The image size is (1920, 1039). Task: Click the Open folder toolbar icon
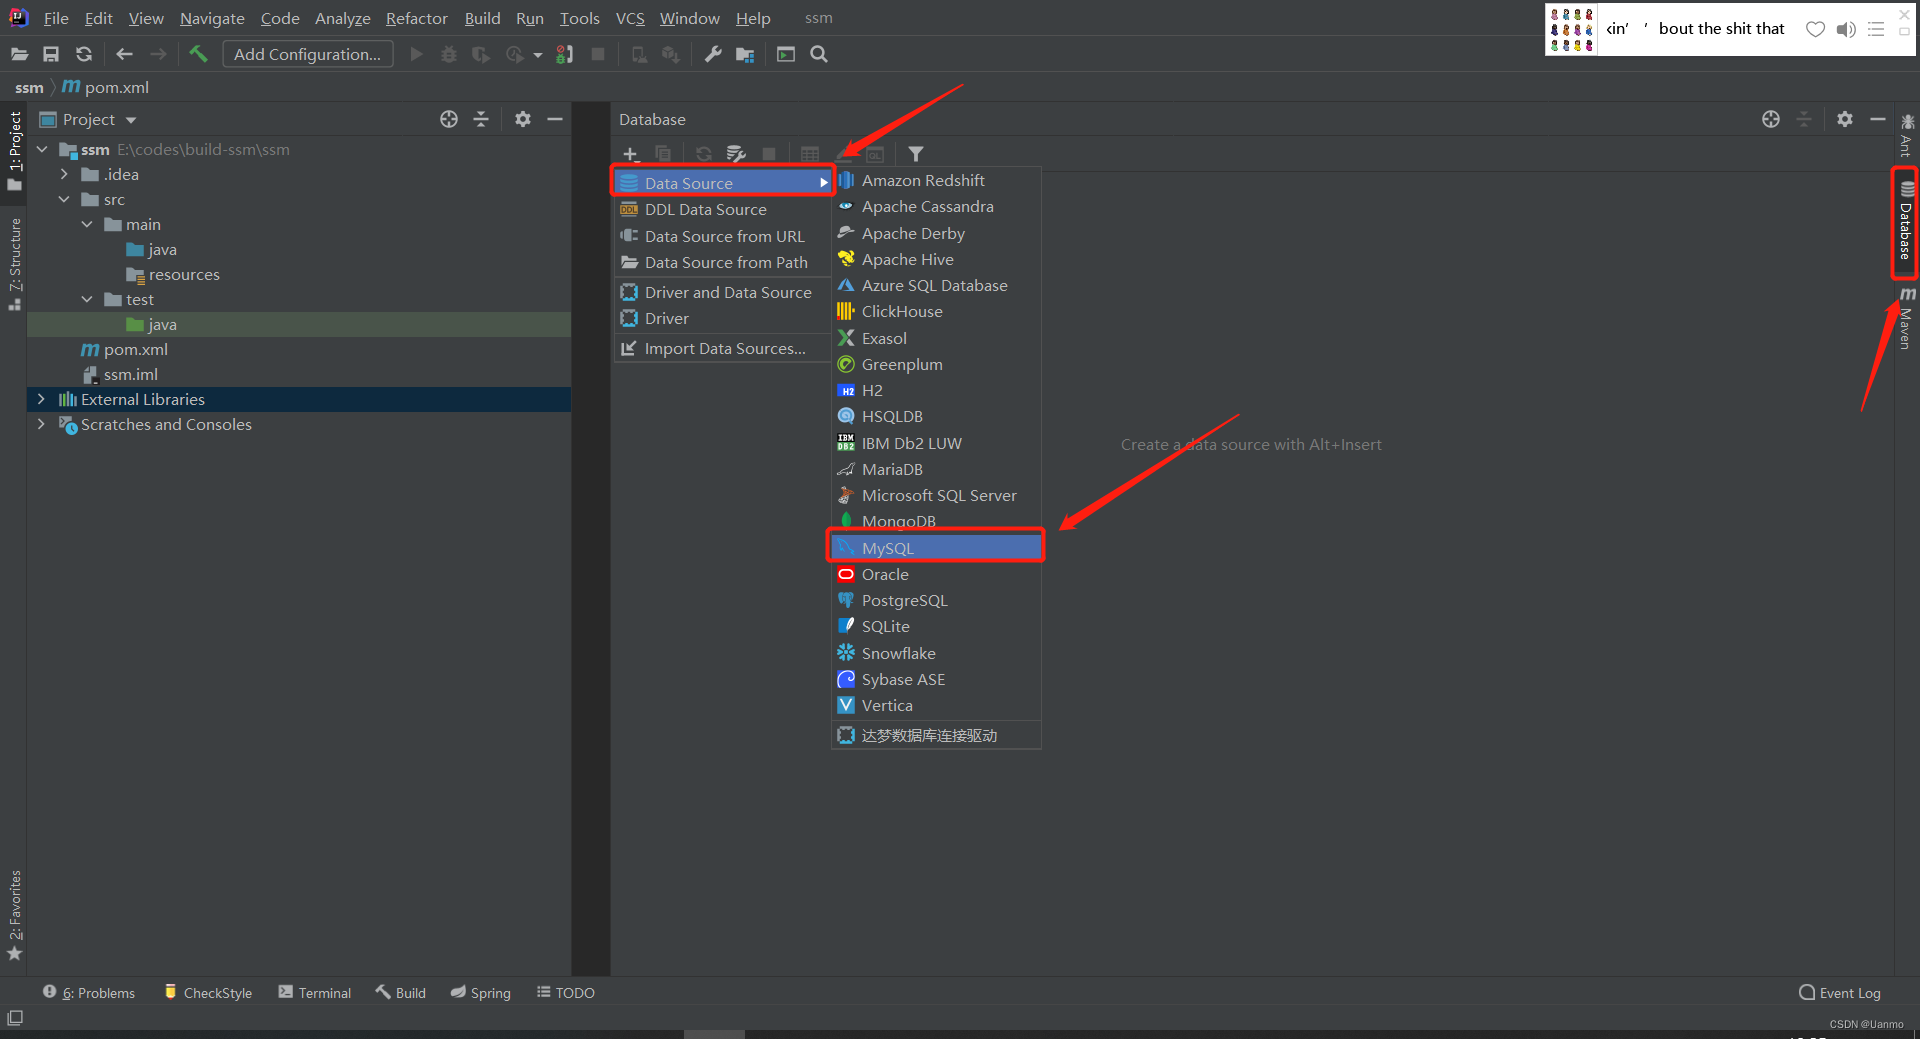click(19, 54)
